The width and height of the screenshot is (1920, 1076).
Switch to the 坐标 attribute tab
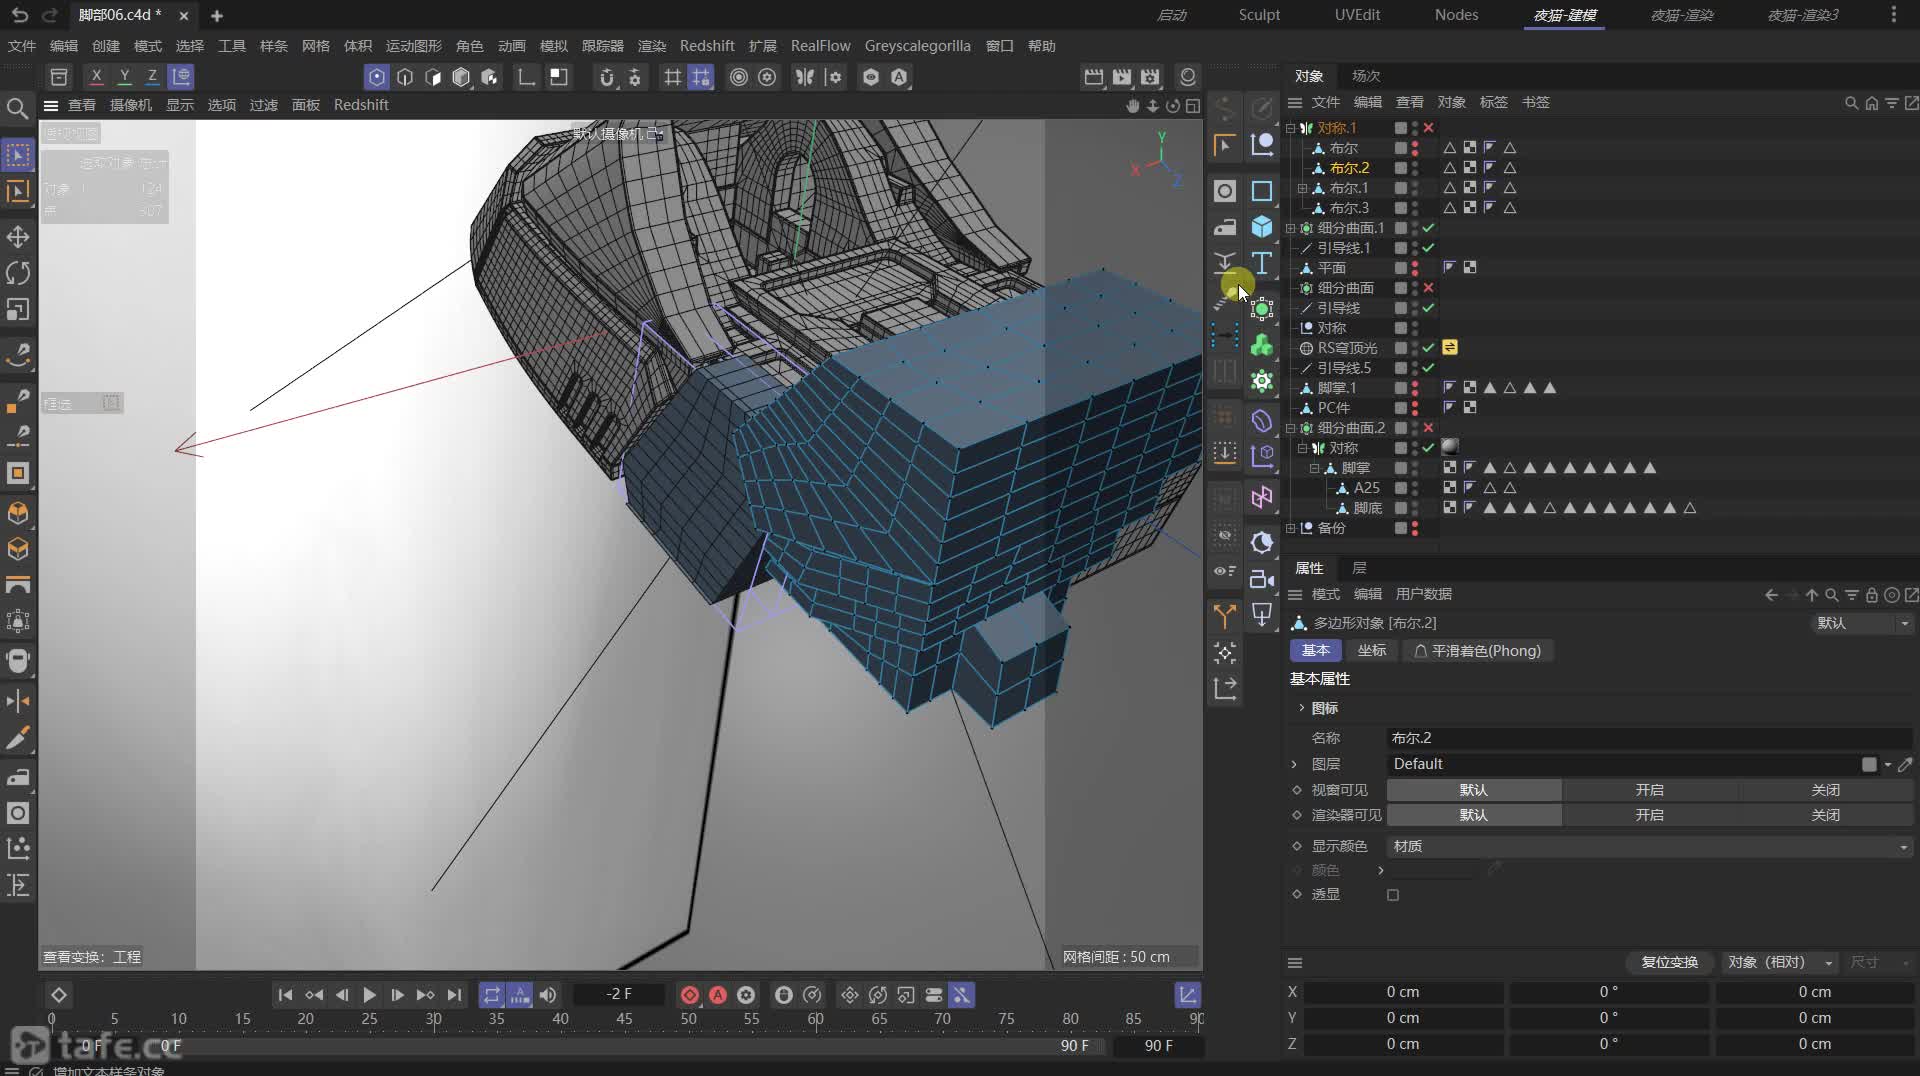(1372, 651)
